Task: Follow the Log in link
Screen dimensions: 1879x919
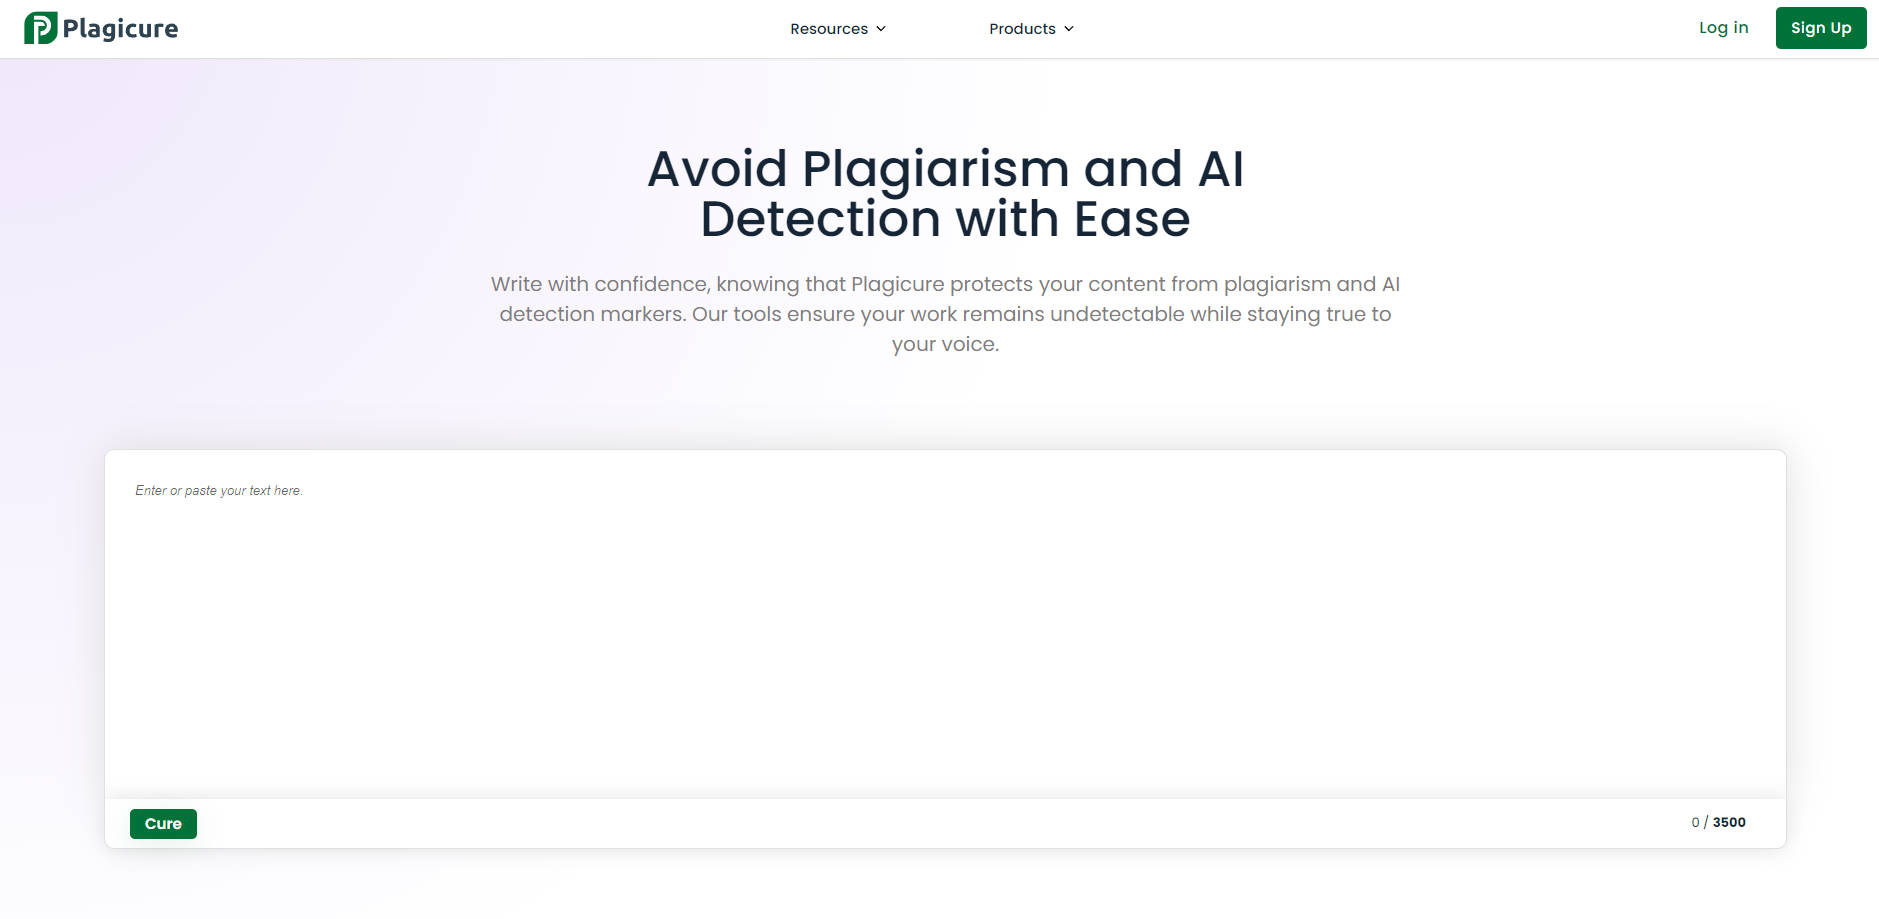Action: click(1723, 28)
